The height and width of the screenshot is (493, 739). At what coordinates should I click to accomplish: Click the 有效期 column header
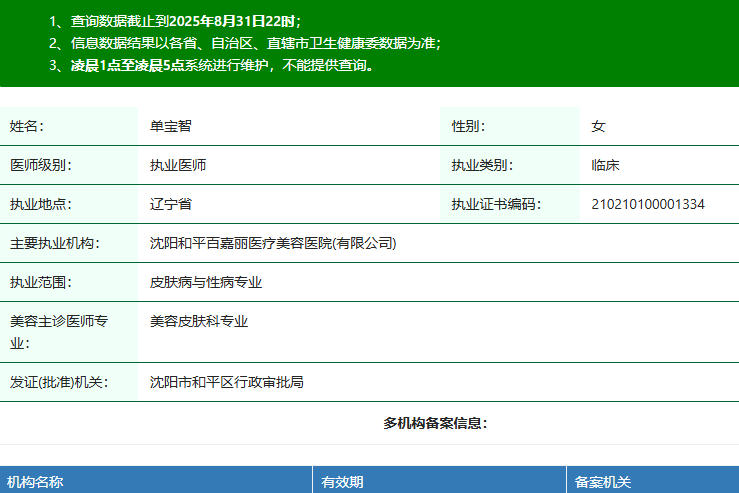342,482
